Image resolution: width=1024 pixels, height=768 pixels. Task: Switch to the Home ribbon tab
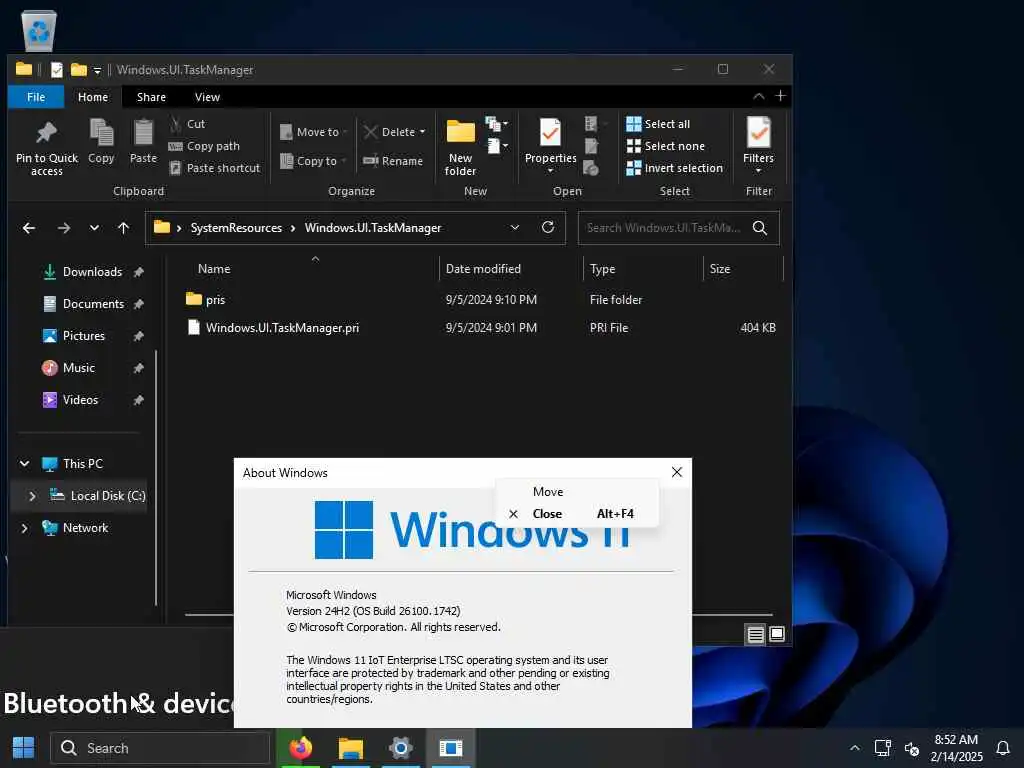point(93,97)
